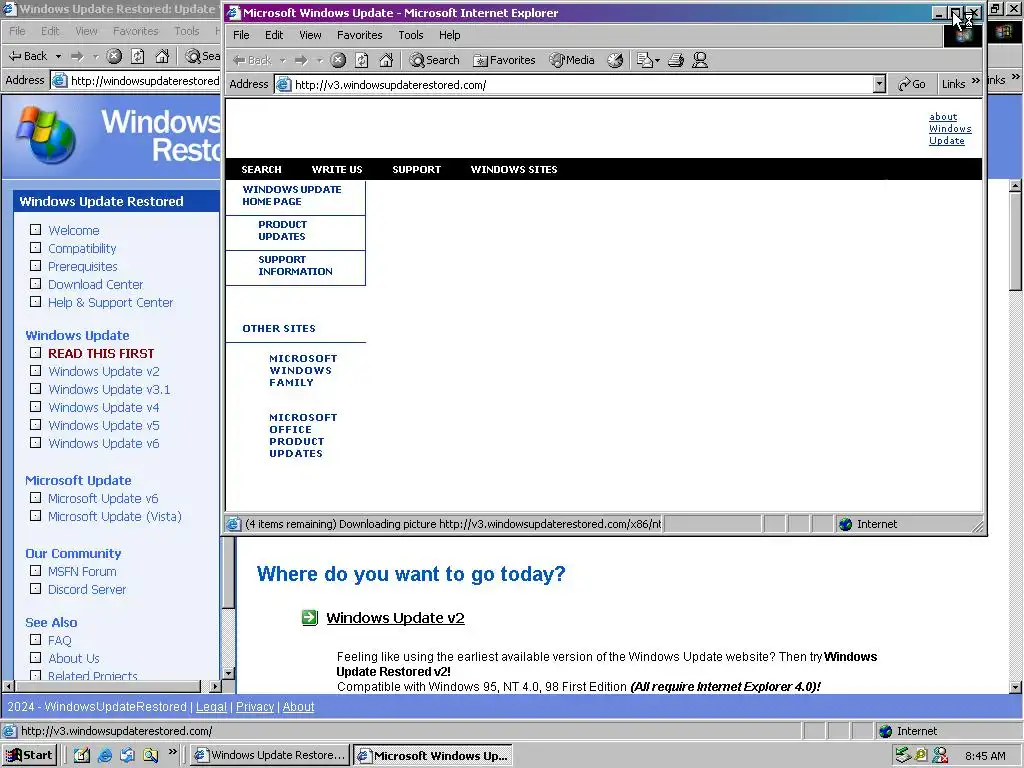
Task: Click Messenger icon in system tray
Action: [x=940, y=755]
